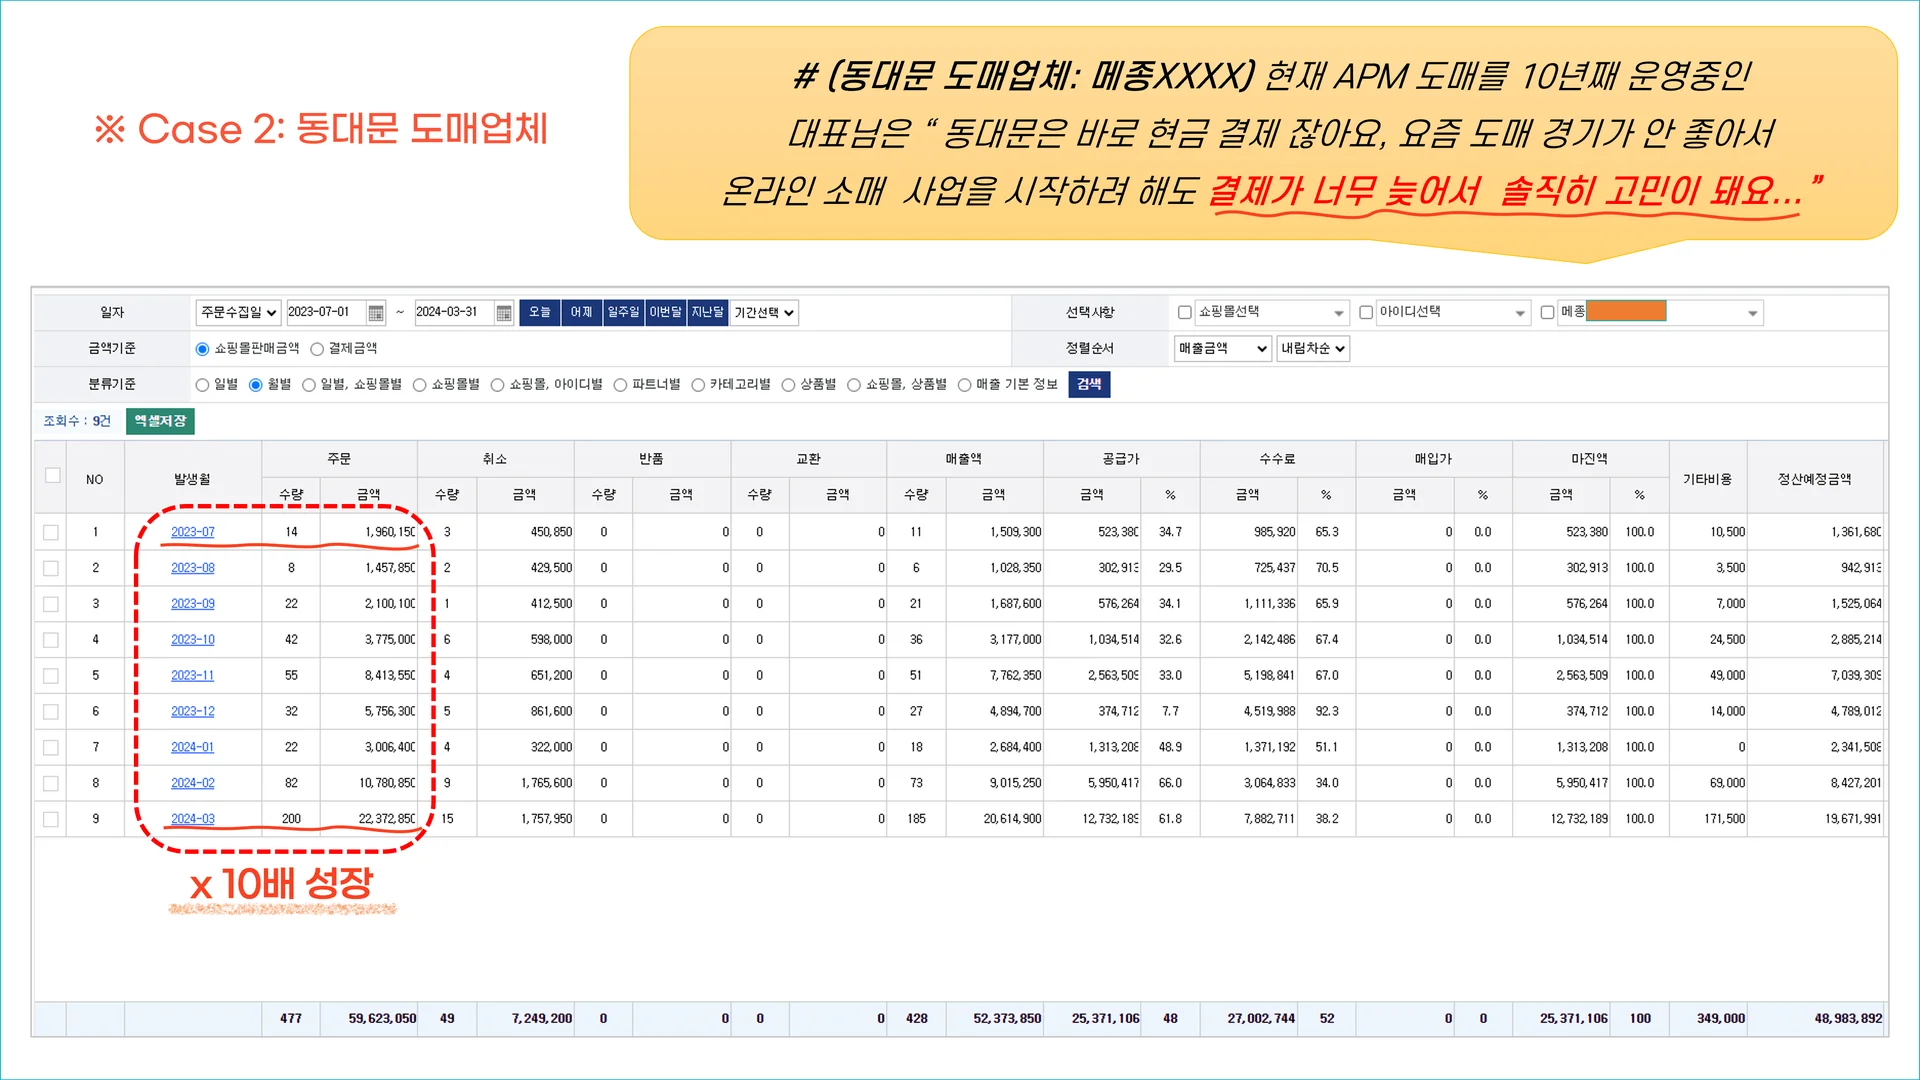Click the 엑셀저장 export-to-Excel button
This screenshot has width=1920, height=1080.
click(x=158, y=421)
